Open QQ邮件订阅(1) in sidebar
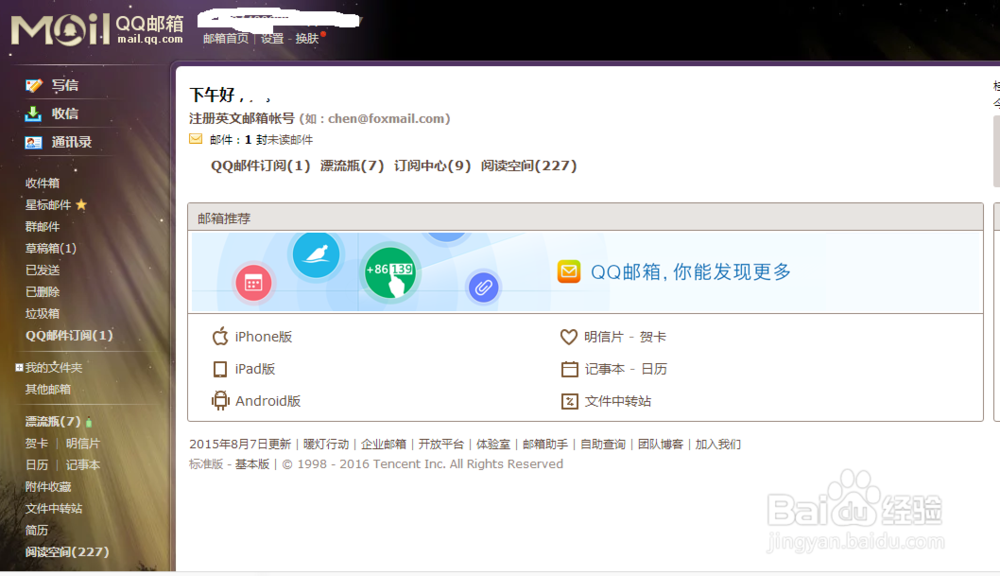The width and height of the screenshot is (1000, 576). click(x=69, y=335)
